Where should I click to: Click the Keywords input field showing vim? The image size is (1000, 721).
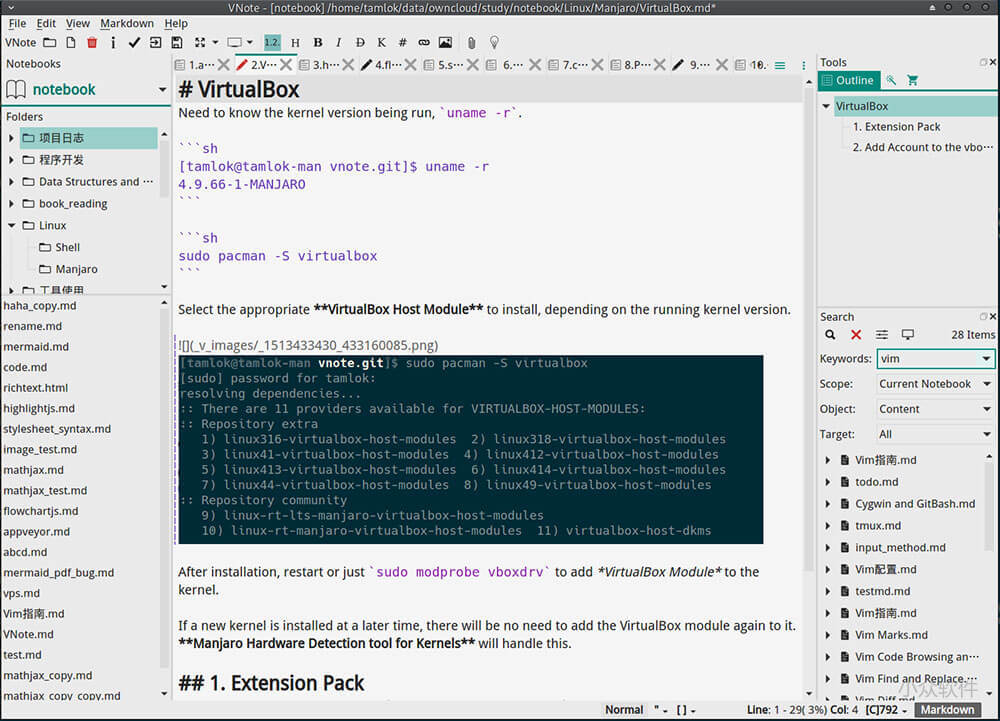tap(925, 358)
